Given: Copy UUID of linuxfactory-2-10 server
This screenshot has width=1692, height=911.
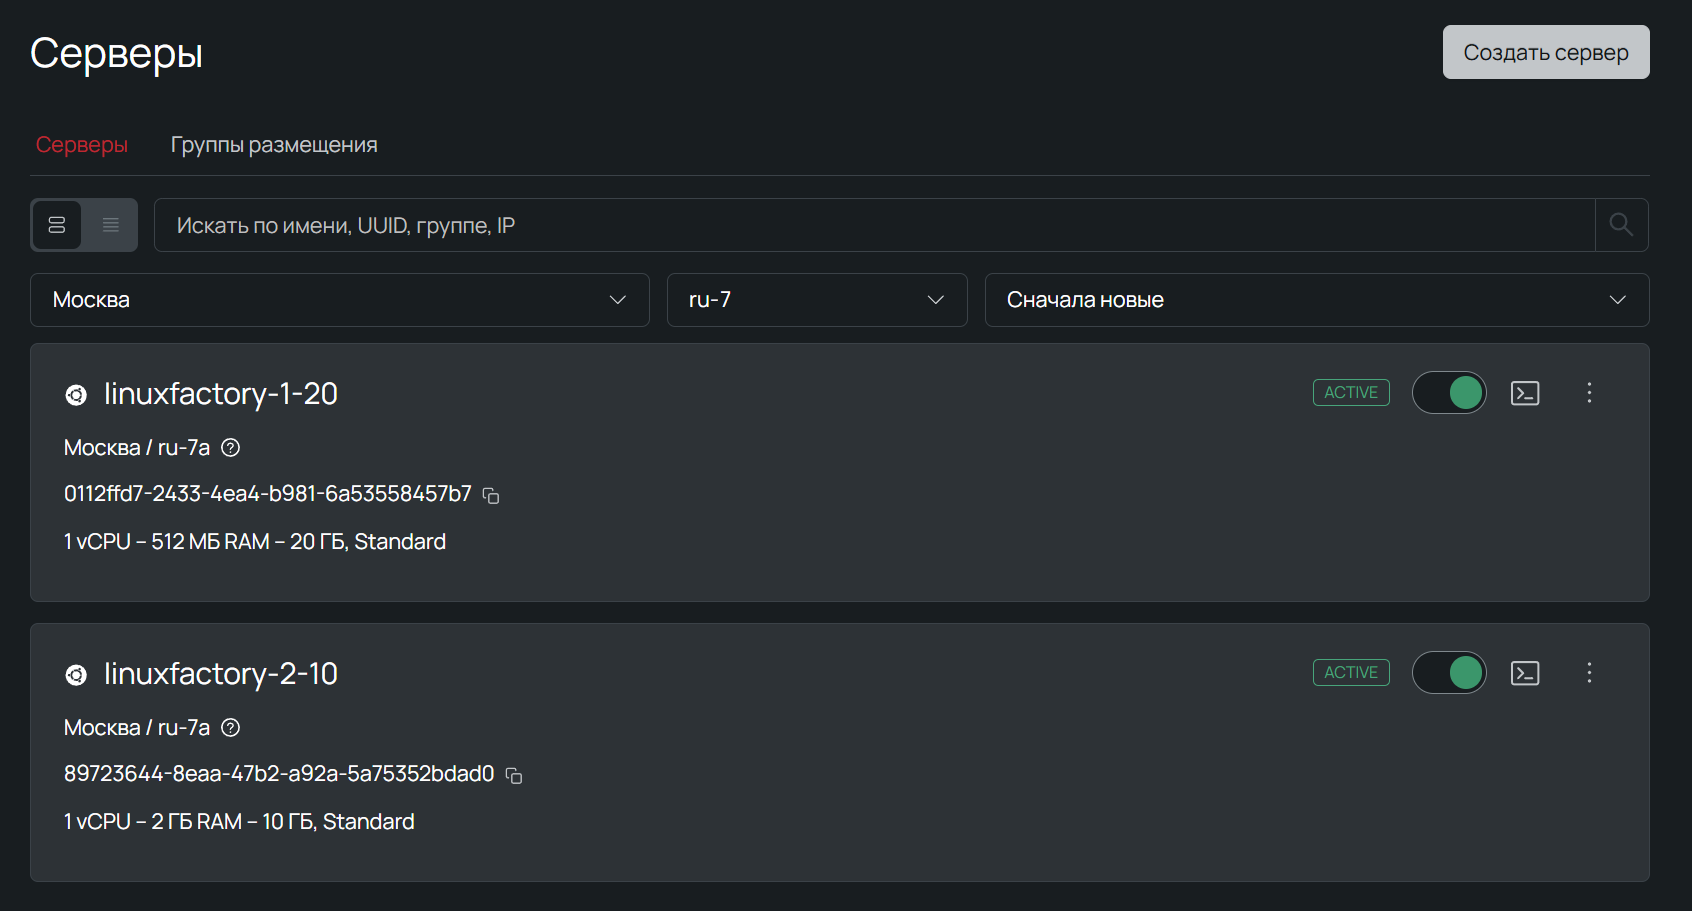Looking at the screenshot, I should [x=514, y=775].
